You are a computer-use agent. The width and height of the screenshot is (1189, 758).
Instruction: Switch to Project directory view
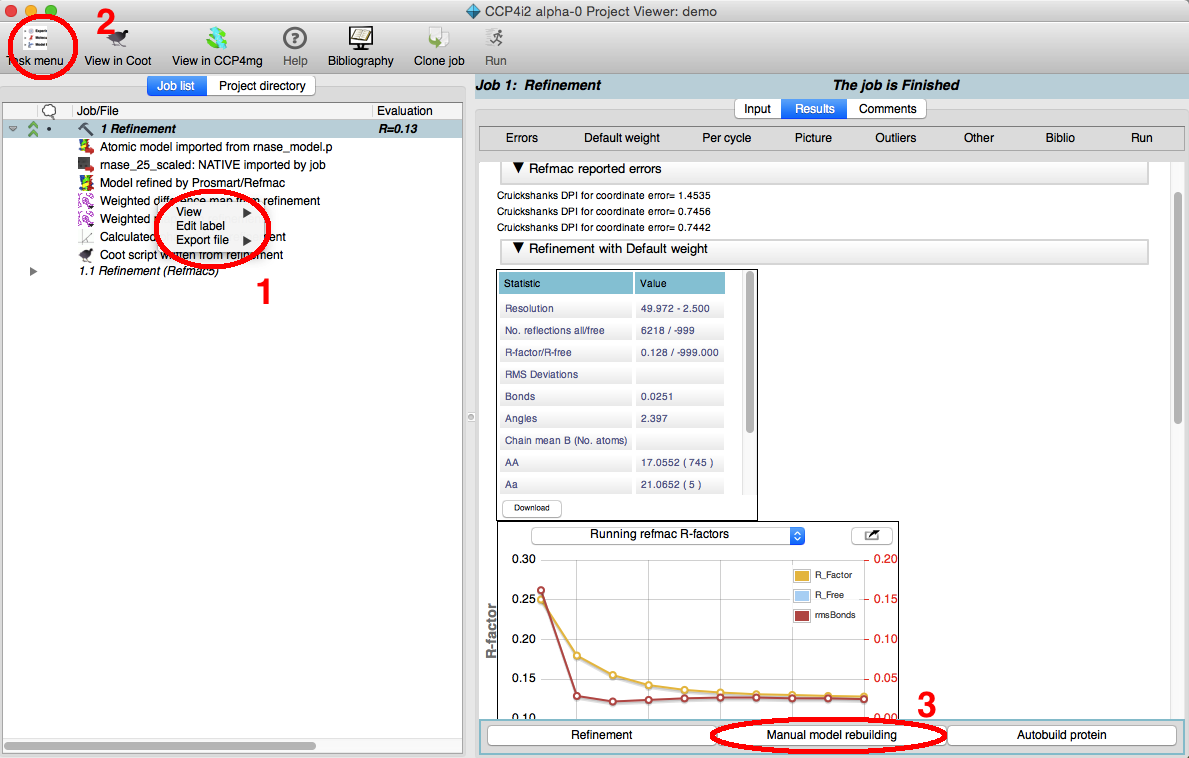click(x=262, y=86)
